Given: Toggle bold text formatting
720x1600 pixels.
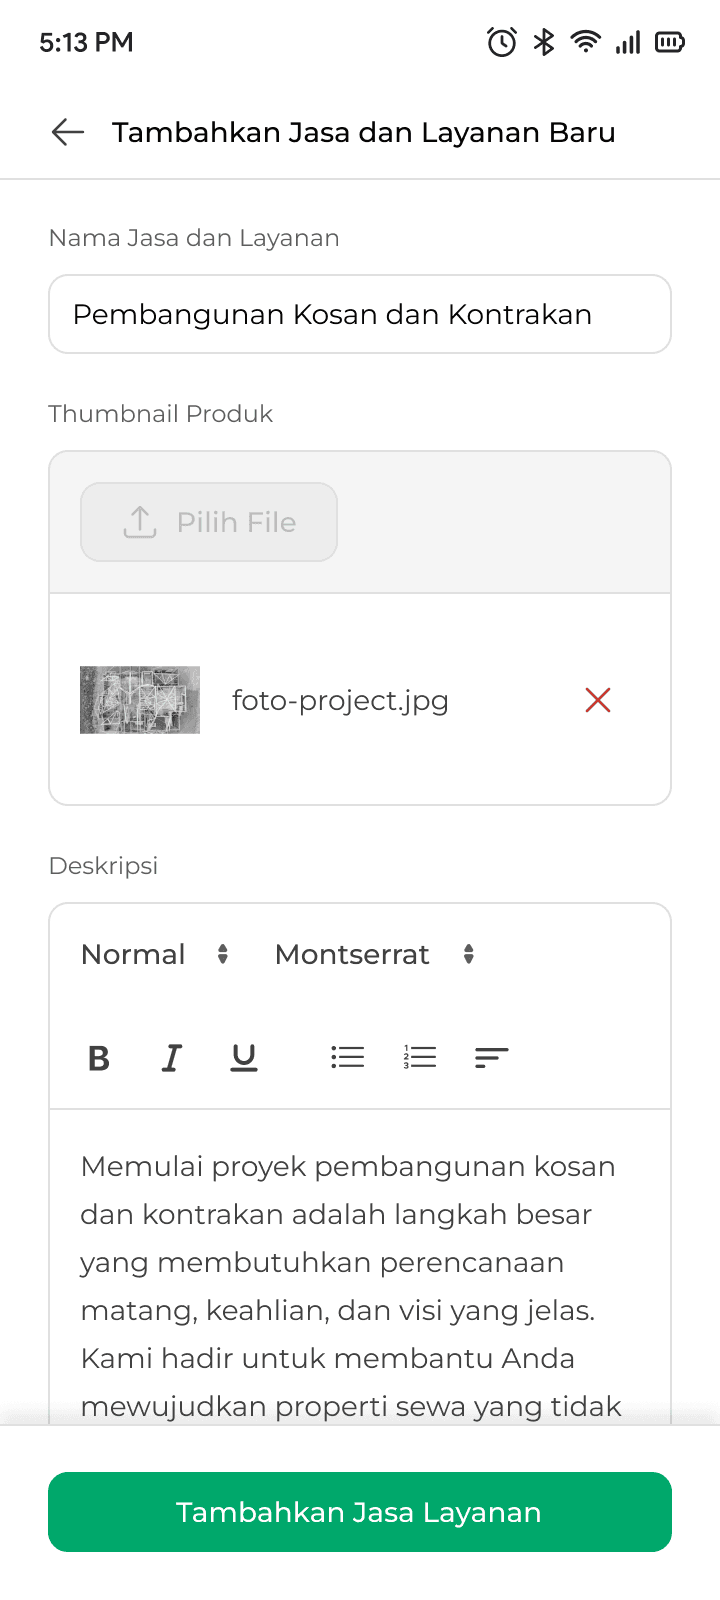Looking at the screenshot, I should pos(98,1057).
